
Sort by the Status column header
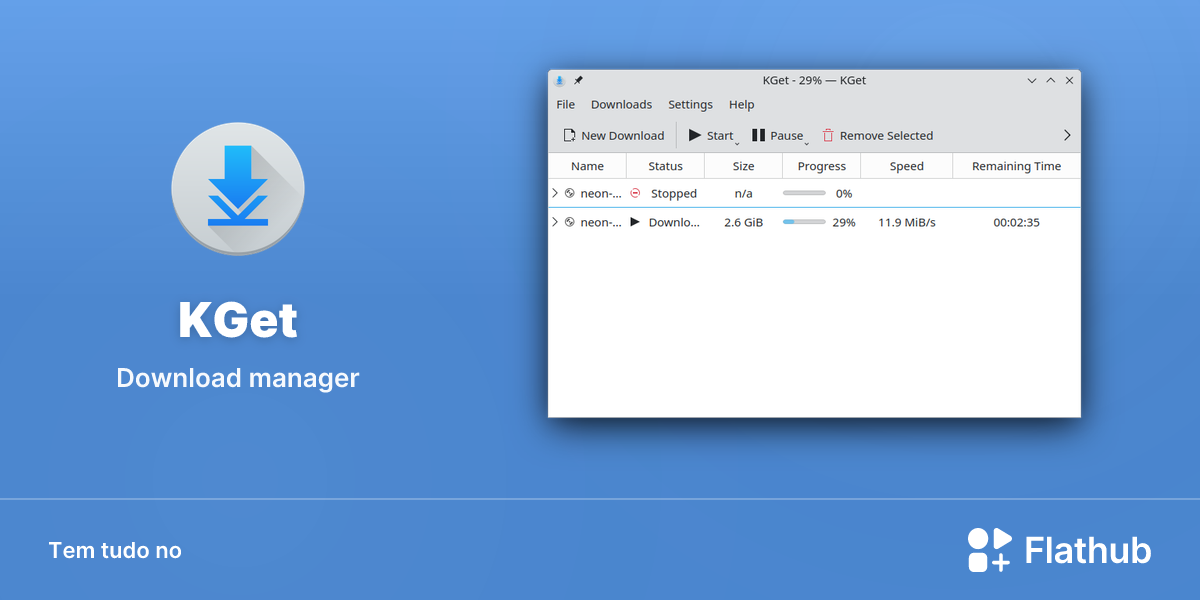(666, 166)
